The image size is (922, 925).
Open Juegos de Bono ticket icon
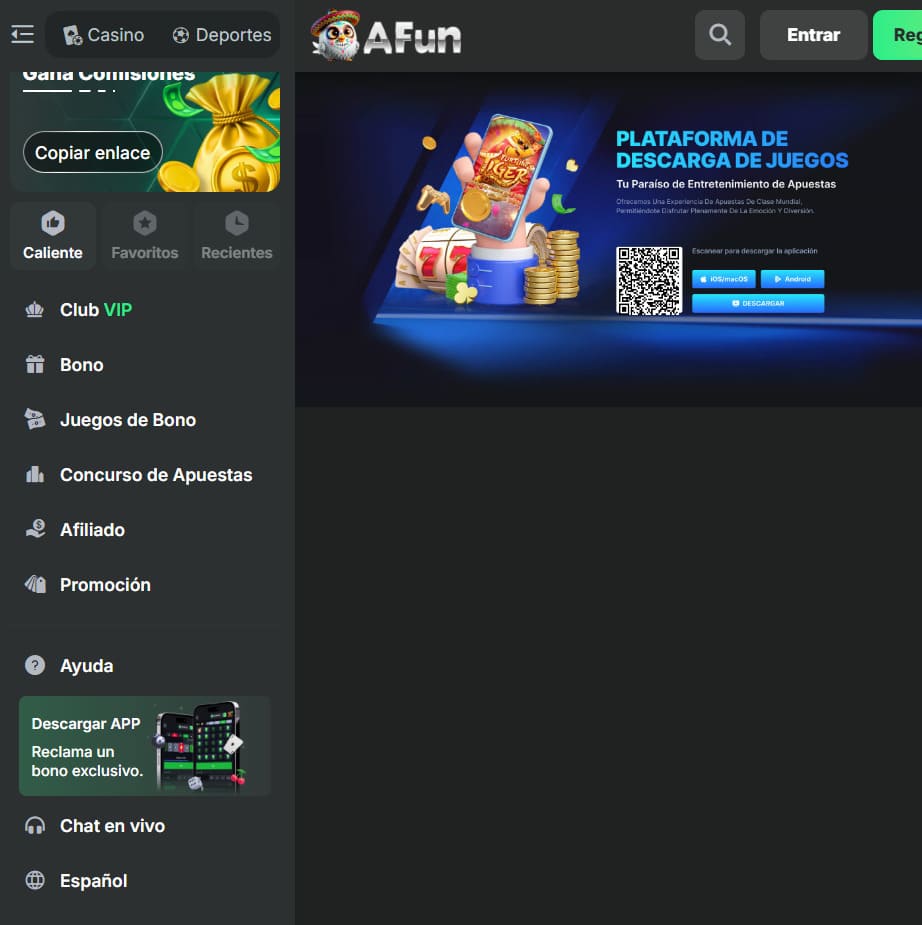pos(35,420)
